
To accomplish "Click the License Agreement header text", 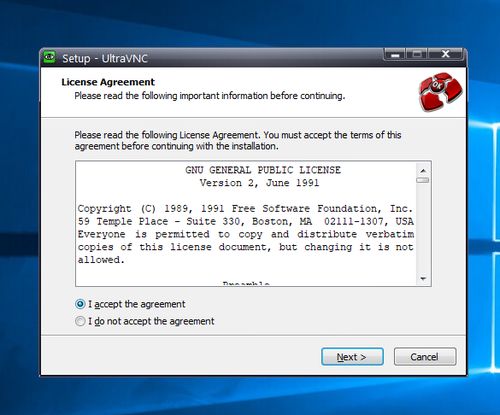I will [x=108, y=82].
